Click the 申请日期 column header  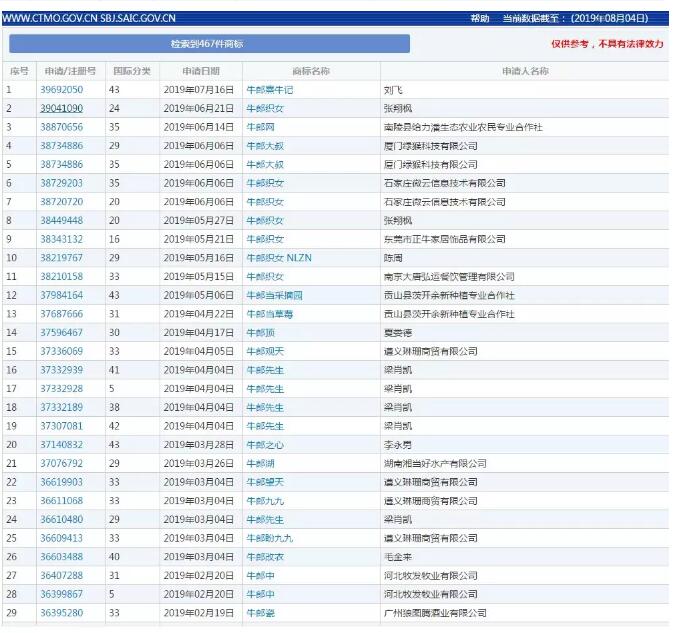201,71
